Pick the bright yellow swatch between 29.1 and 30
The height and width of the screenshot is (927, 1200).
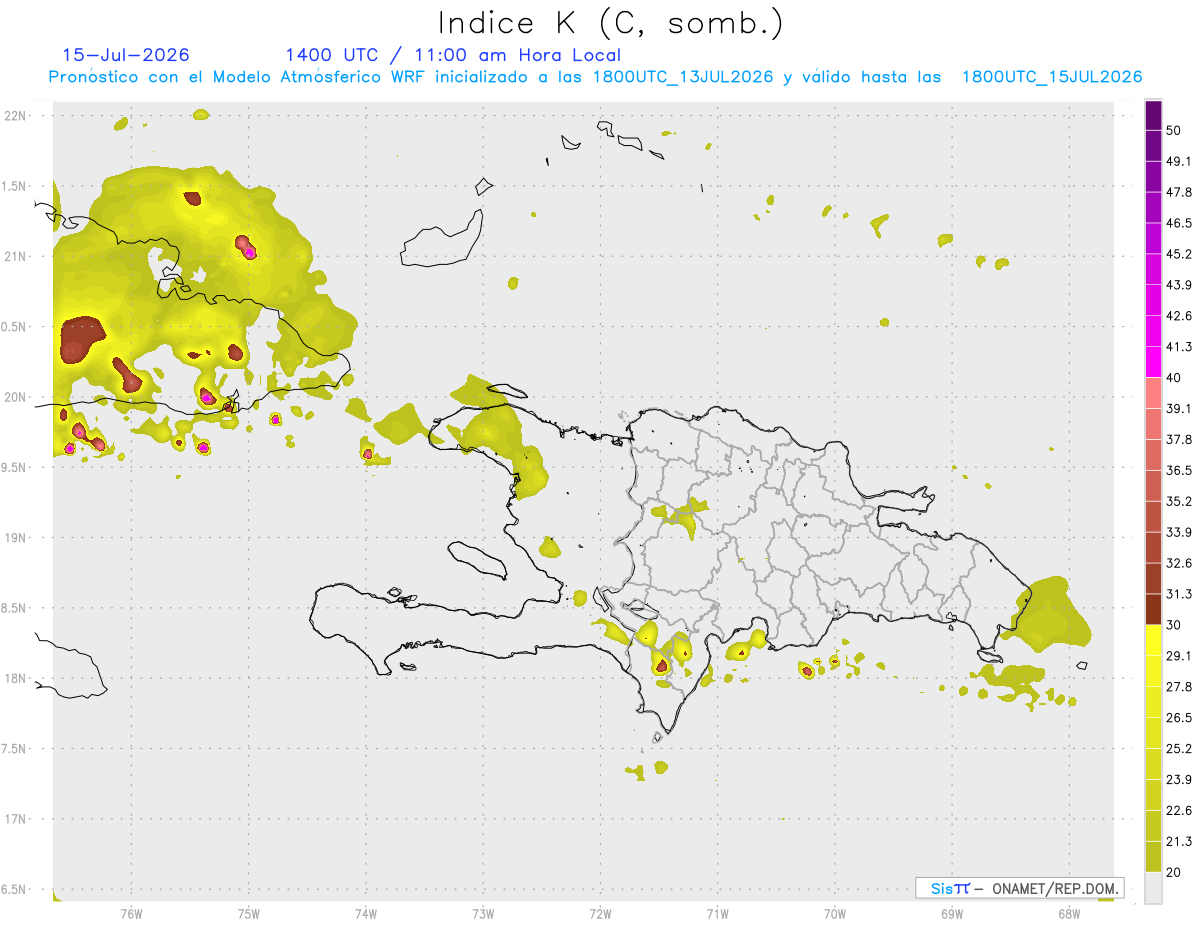pyautogui.click(x=1154, y=641)
